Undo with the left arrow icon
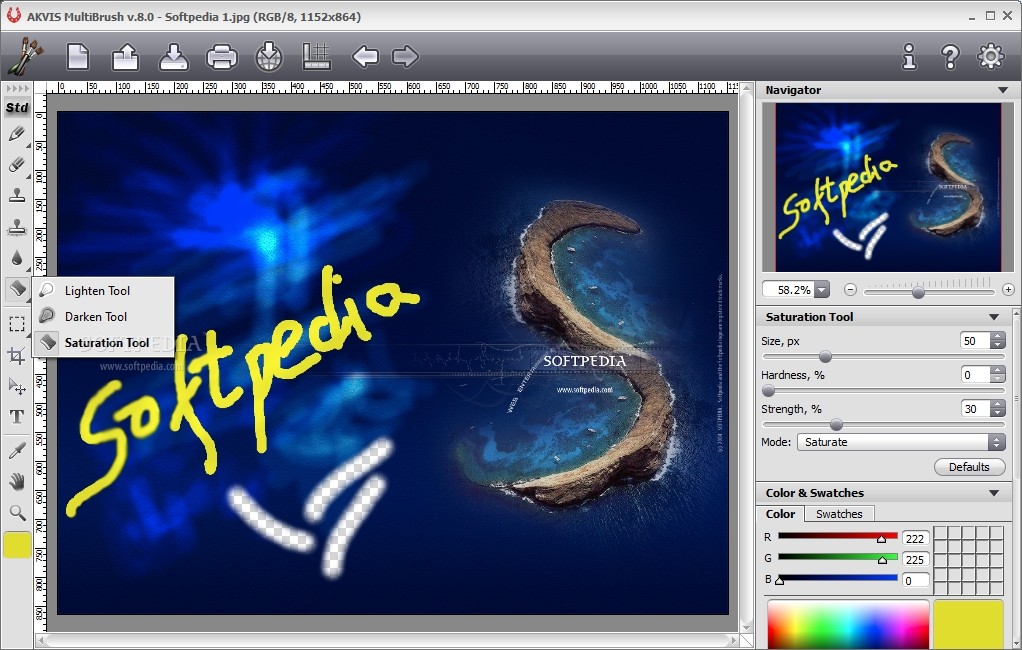 (x=365, y=57)
